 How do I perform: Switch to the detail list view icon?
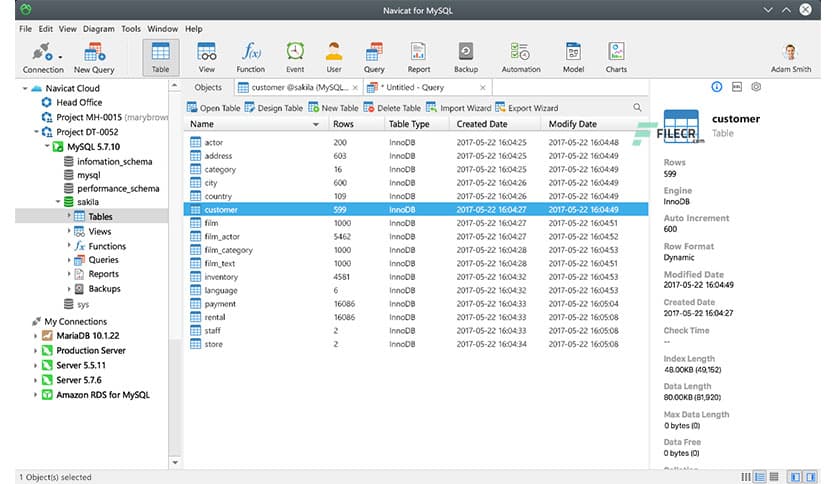point(760,477)
